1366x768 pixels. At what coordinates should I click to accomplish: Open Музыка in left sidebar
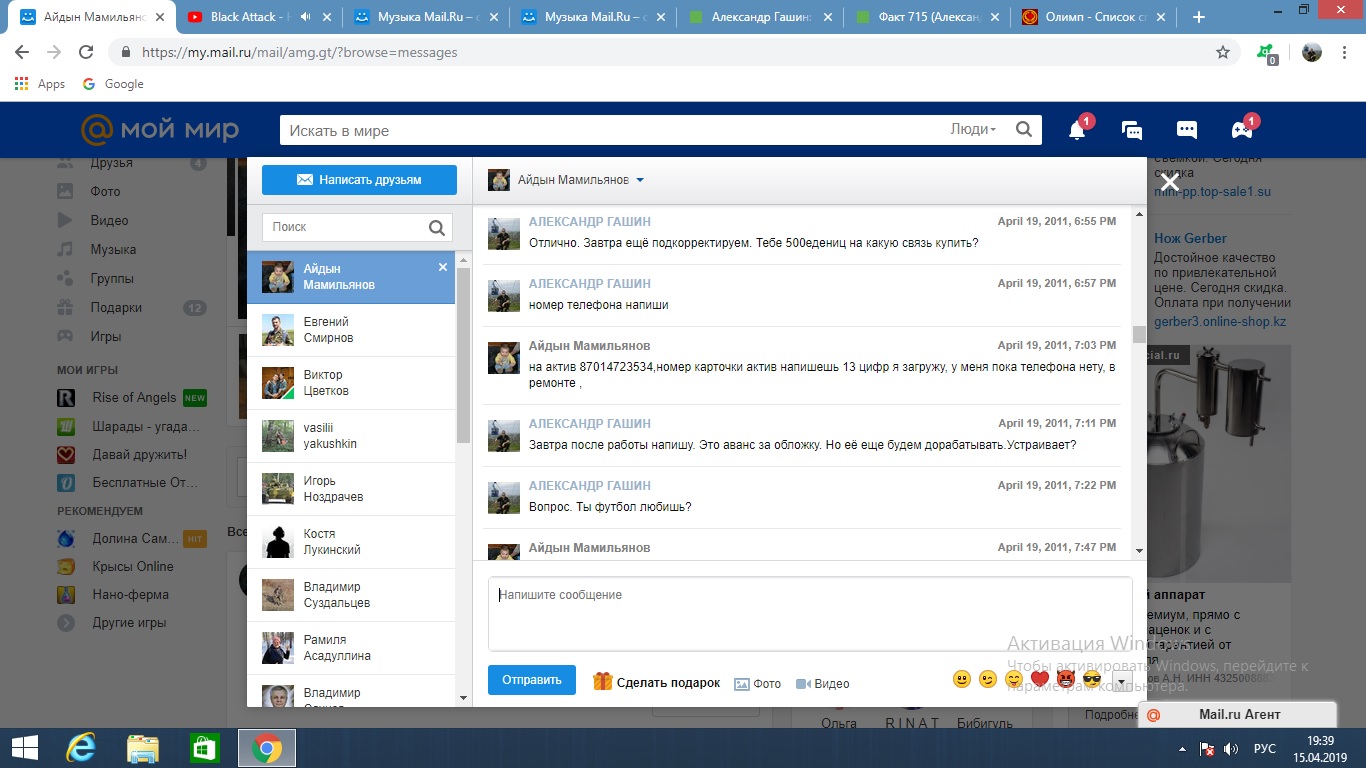click(113, 249)
